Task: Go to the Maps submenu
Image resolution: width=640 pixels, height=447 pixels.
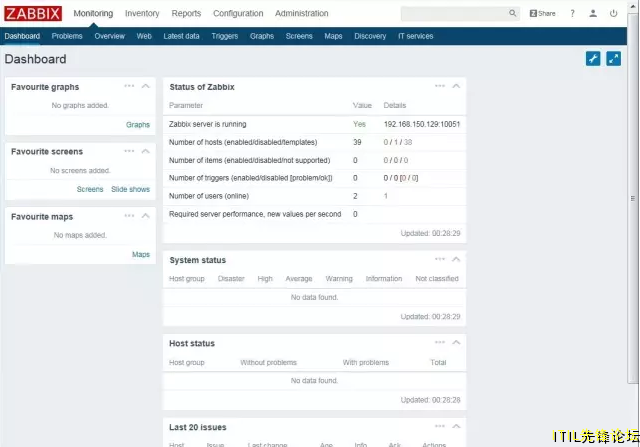Action: point(333,36)
